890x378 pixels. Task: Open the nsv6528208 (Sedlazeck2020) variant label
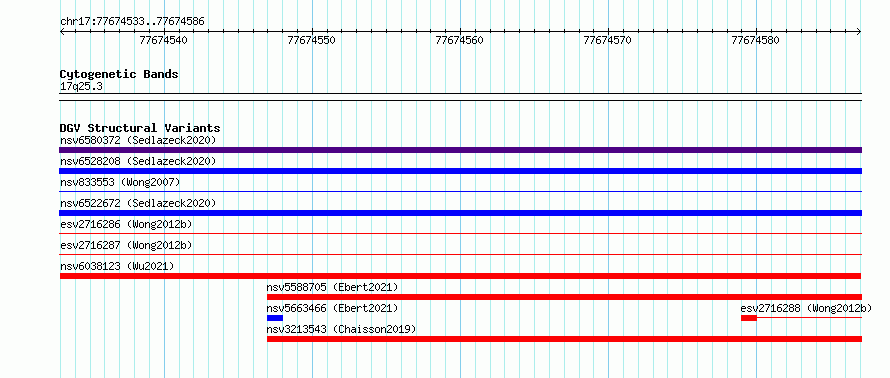138,161
